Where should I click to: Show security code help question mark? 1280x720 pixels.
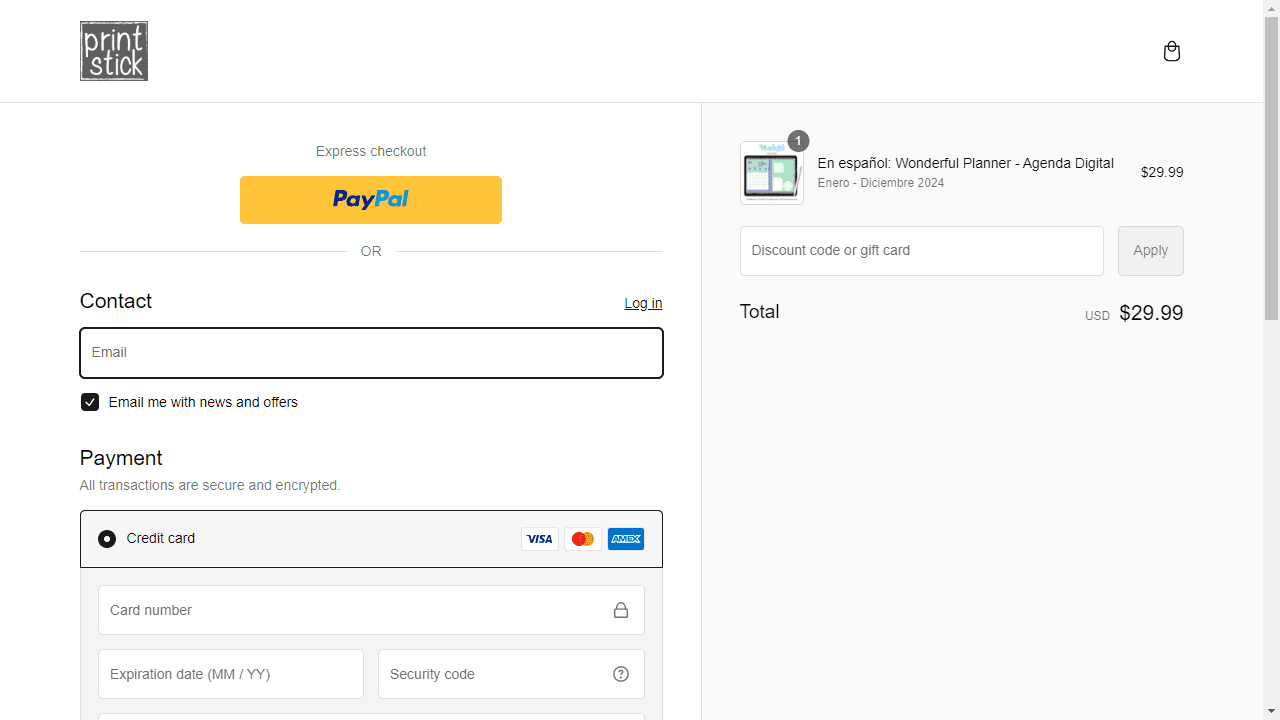[x=621, y=674]
